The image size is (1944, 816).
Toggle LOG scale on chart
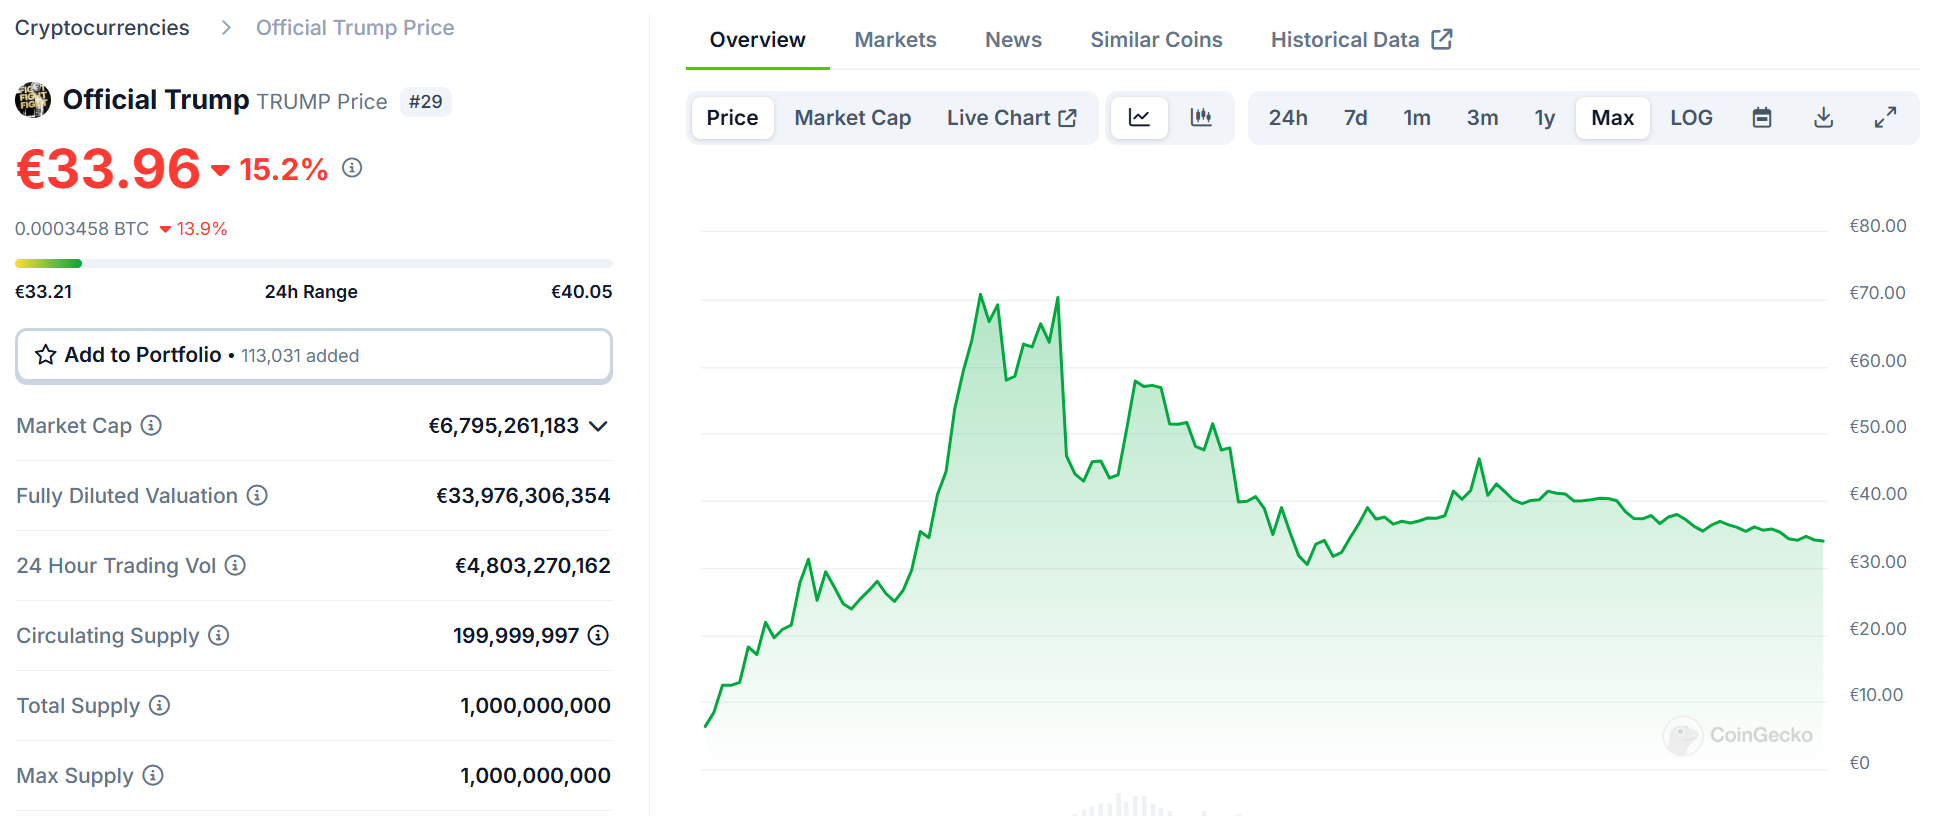[x=1691, y=118]
